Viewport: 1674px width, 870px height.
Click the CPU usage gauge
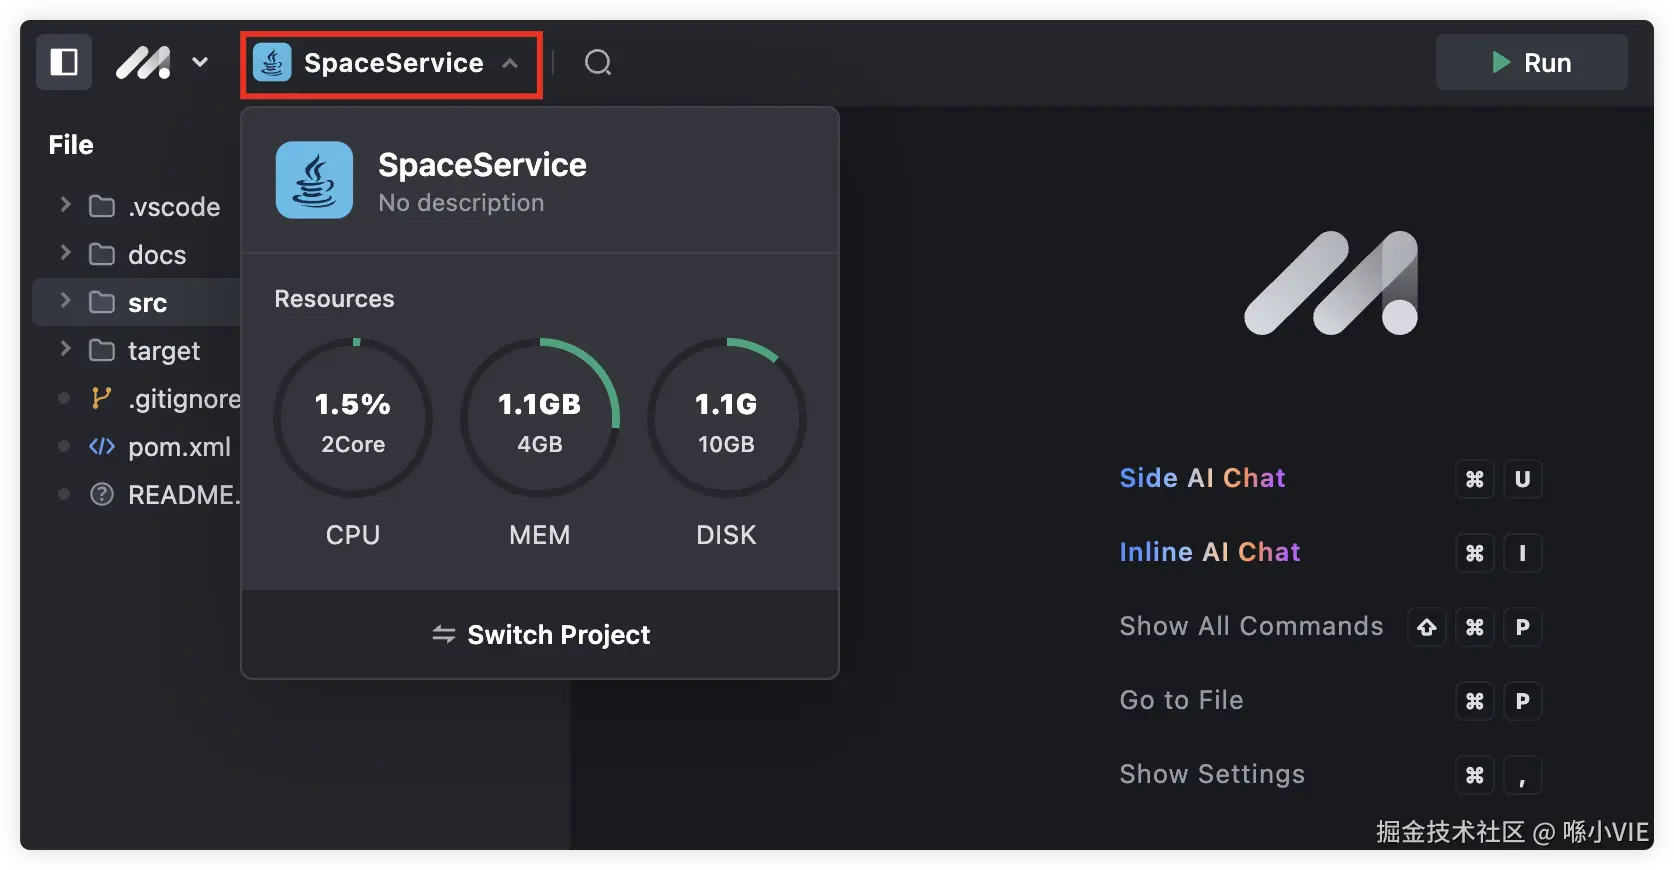point(353,418)
